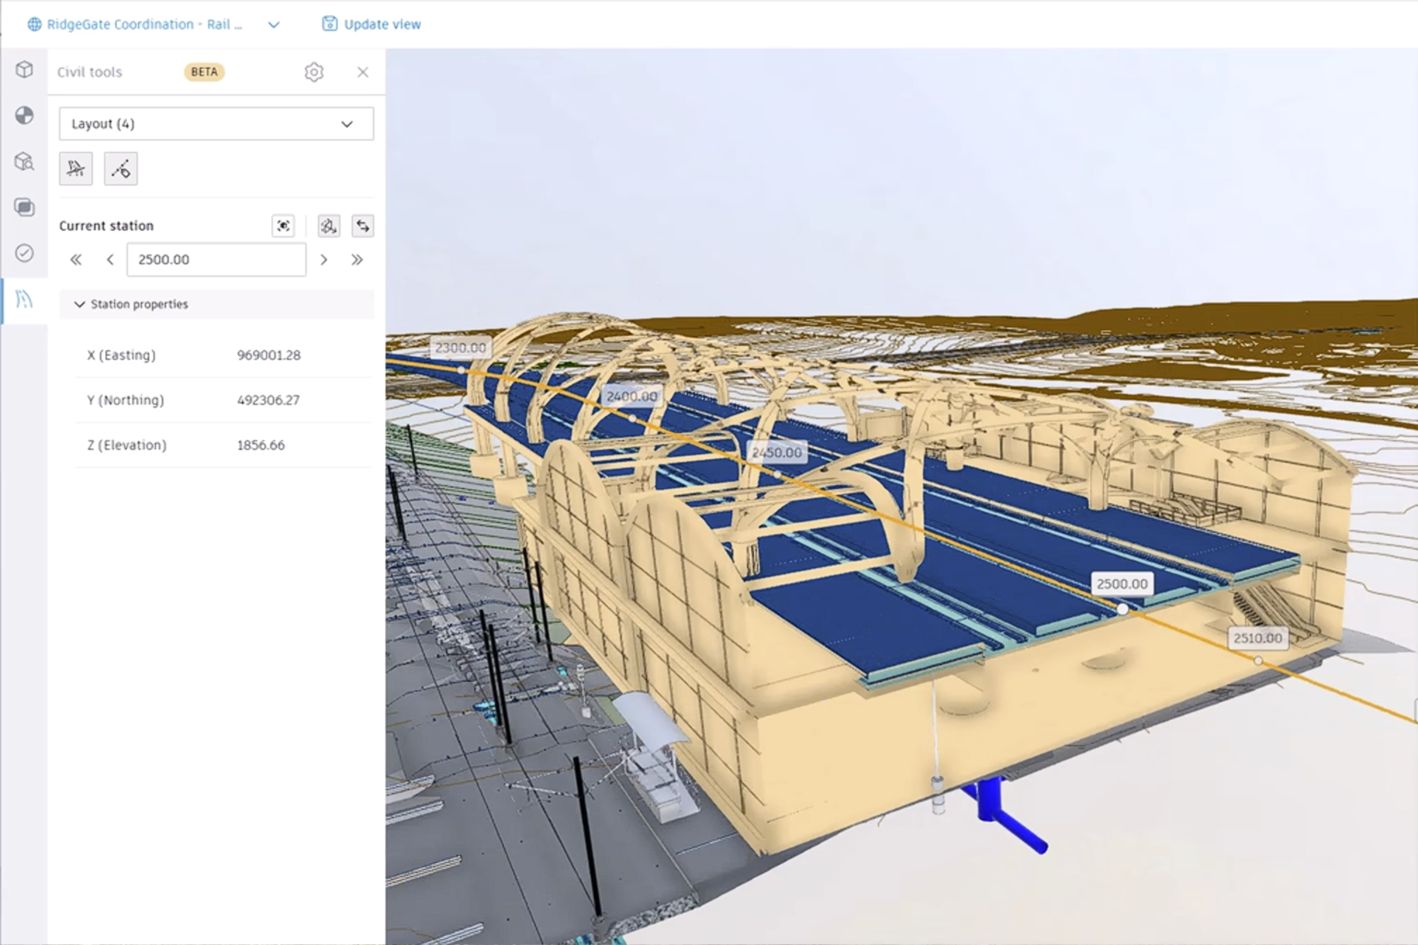Click the 3D model cube icon in sidebar
Image resolution: width=1418 pixels, height=945 pixels.
25,70
